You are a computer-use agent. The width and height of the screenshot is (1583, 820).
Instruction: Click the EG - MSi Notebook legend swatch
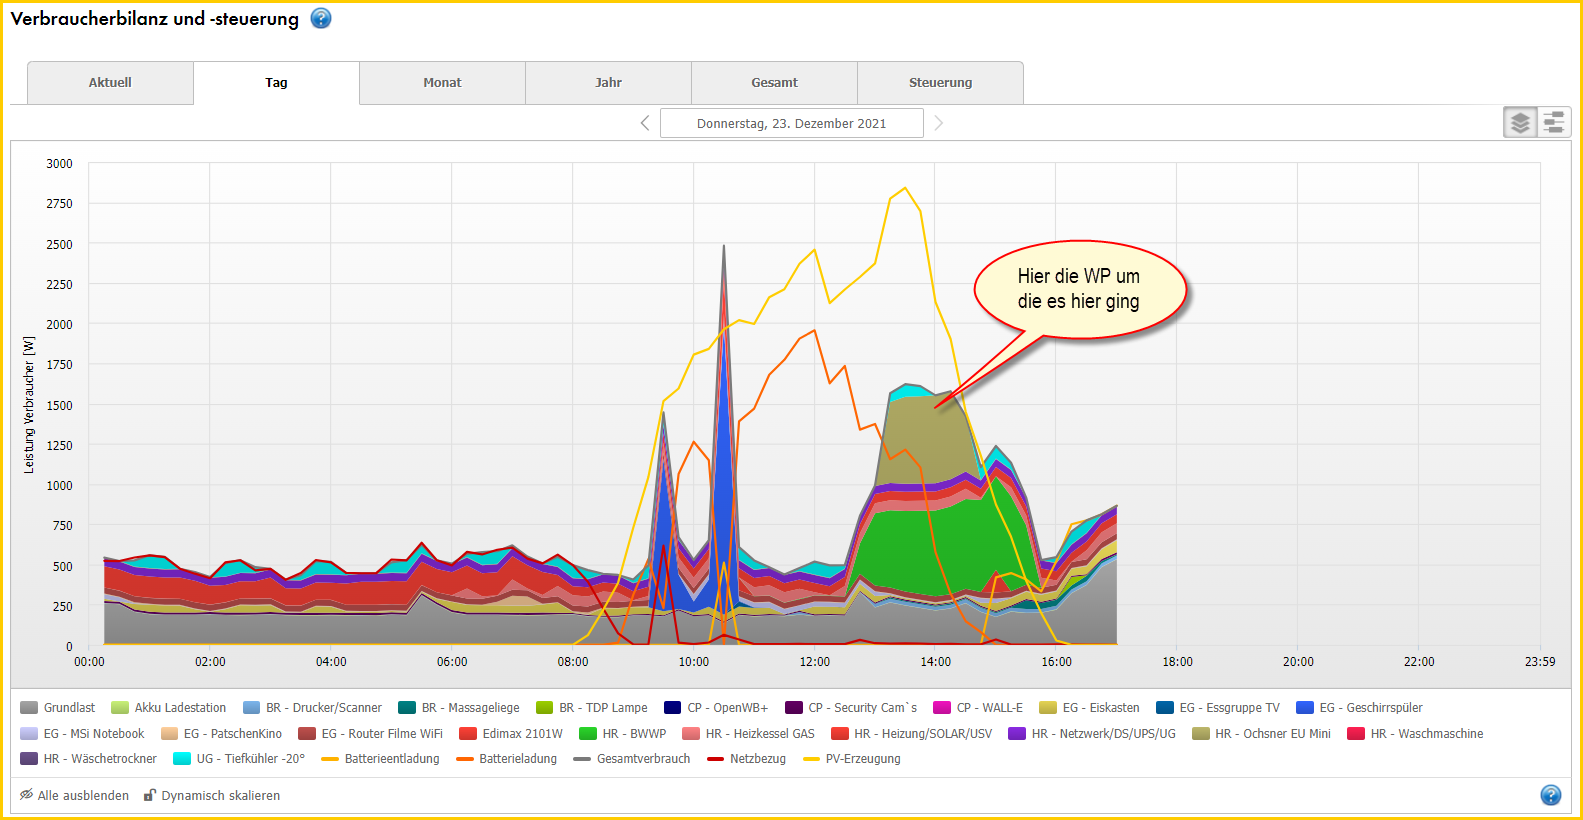point(29,734)
